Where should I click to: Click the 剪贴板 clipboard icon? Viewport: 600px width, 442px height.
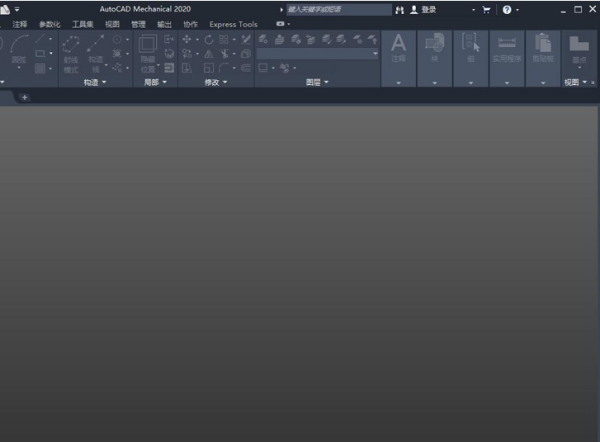(x=543, y=44)
